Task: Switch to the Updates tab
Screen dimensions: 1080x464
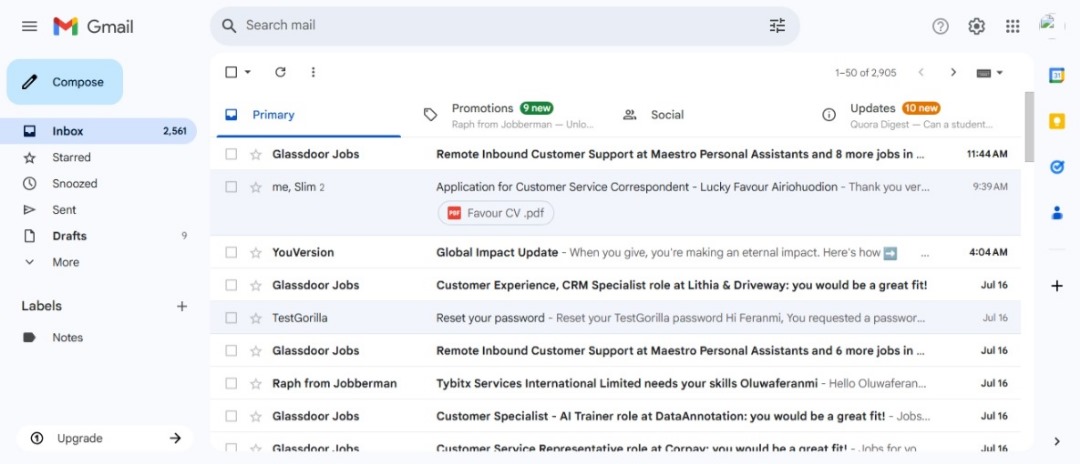Action: [914, 115]
